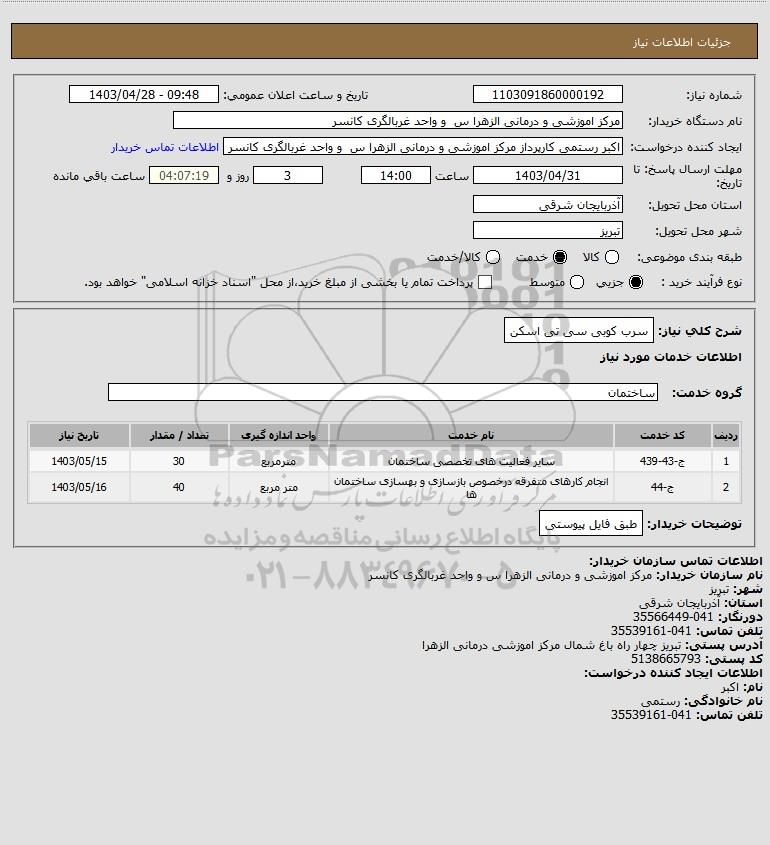Select the کالا radio button
Image resolution: width=770 pixels, height=845 pixels.
pos(612,258)
